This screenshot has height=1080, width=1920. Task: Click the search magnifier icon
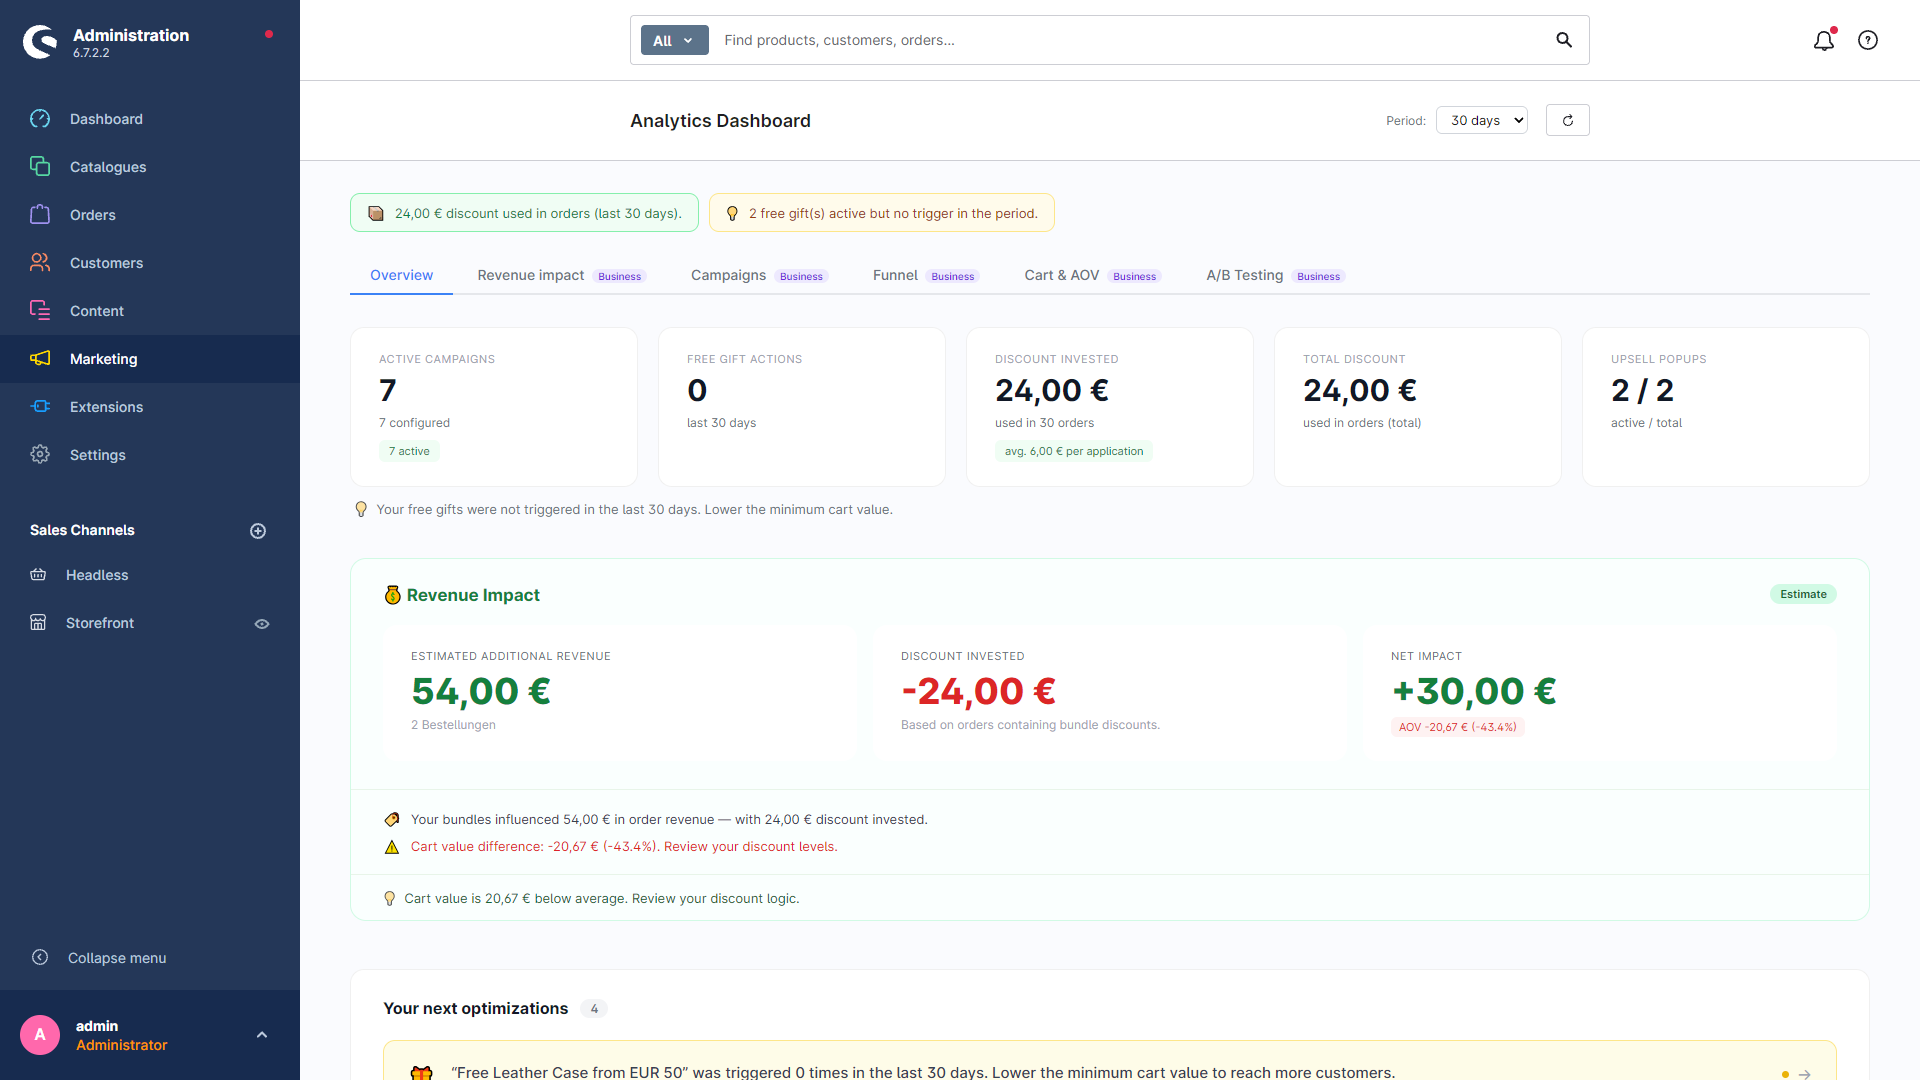click(x=1564, y=40)
